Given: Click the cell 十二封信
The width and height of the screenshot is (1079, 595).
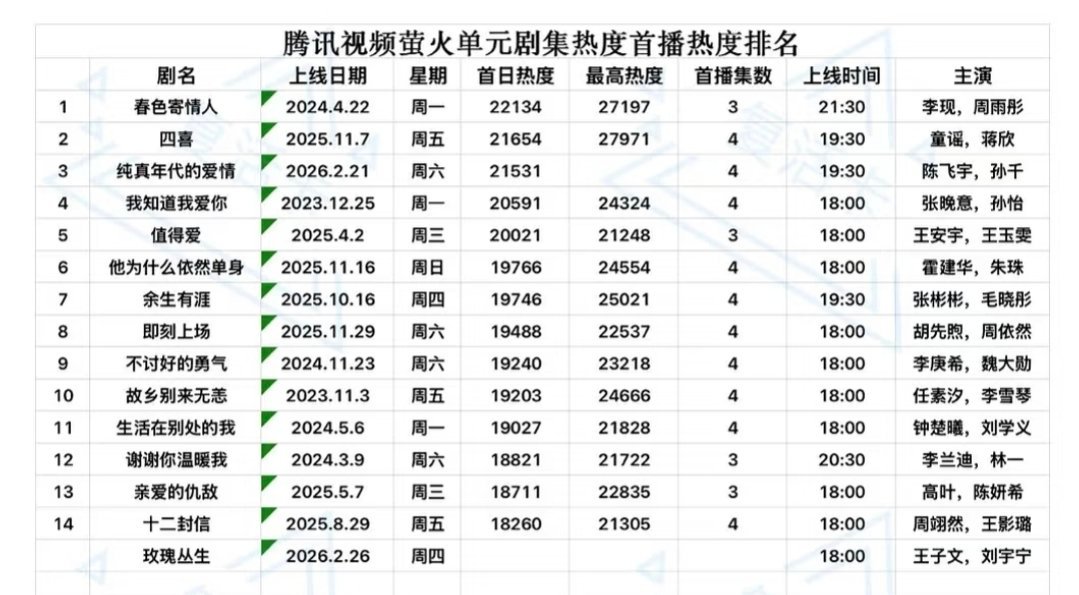Looking at the screenshot, I should [176, 524].
